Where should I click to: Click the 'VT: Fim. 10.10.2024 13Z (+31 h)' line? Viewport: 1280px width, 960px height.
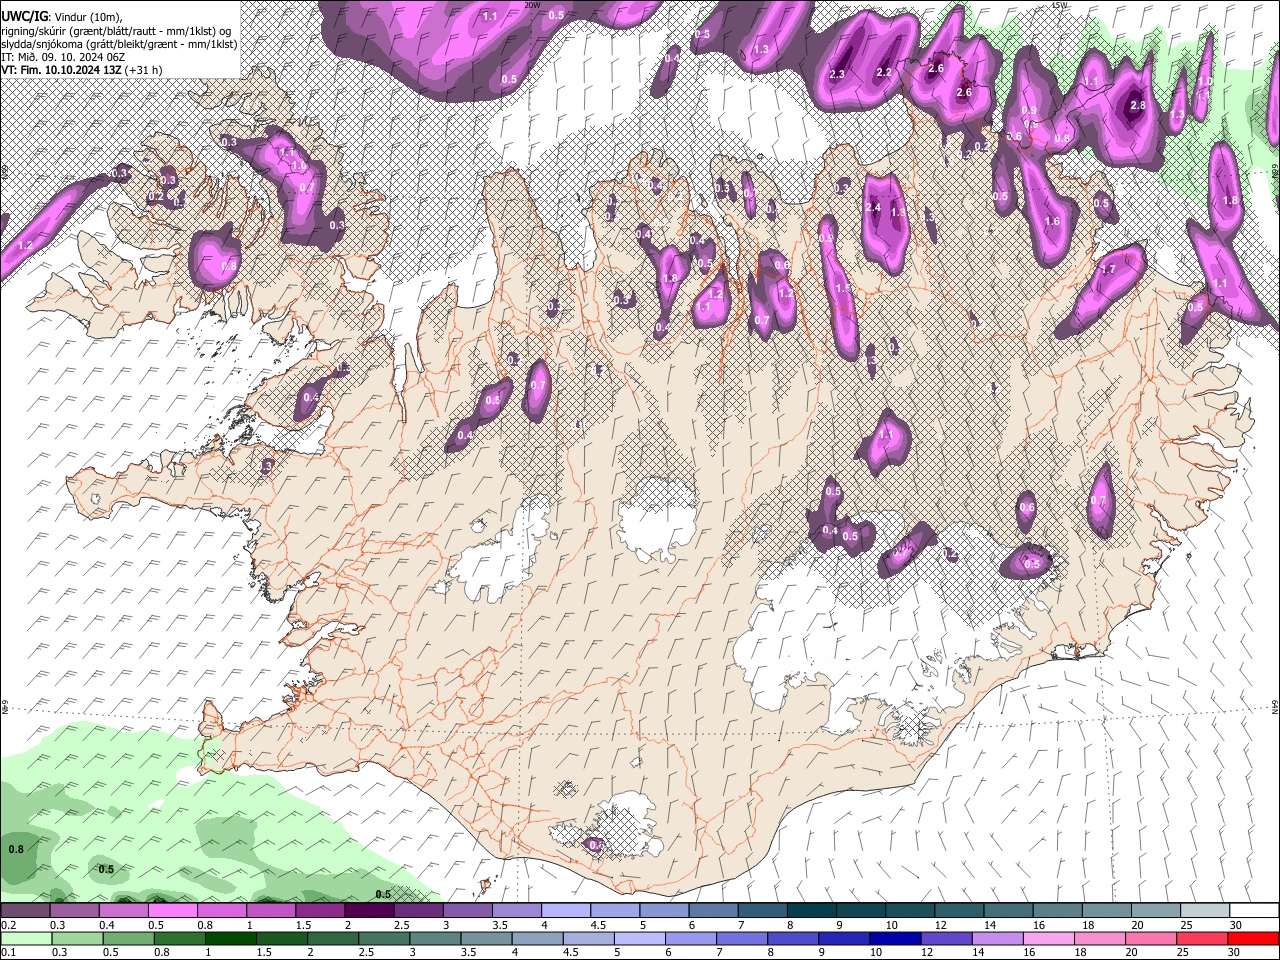pyautogui.click(x=81, y=70)
